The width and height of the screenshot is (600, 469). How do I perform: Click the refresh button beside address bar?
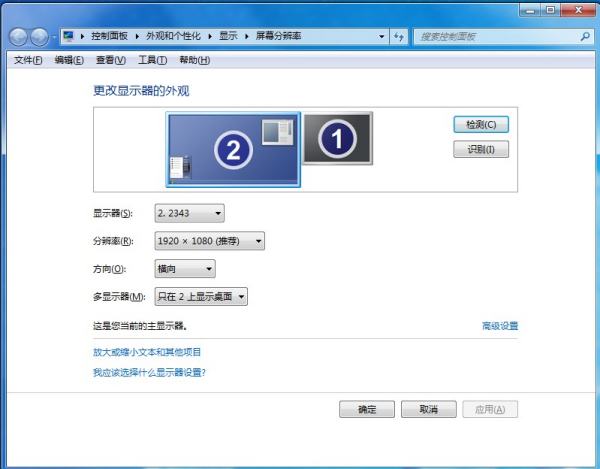pyautogui.click(x=399, y=37)
